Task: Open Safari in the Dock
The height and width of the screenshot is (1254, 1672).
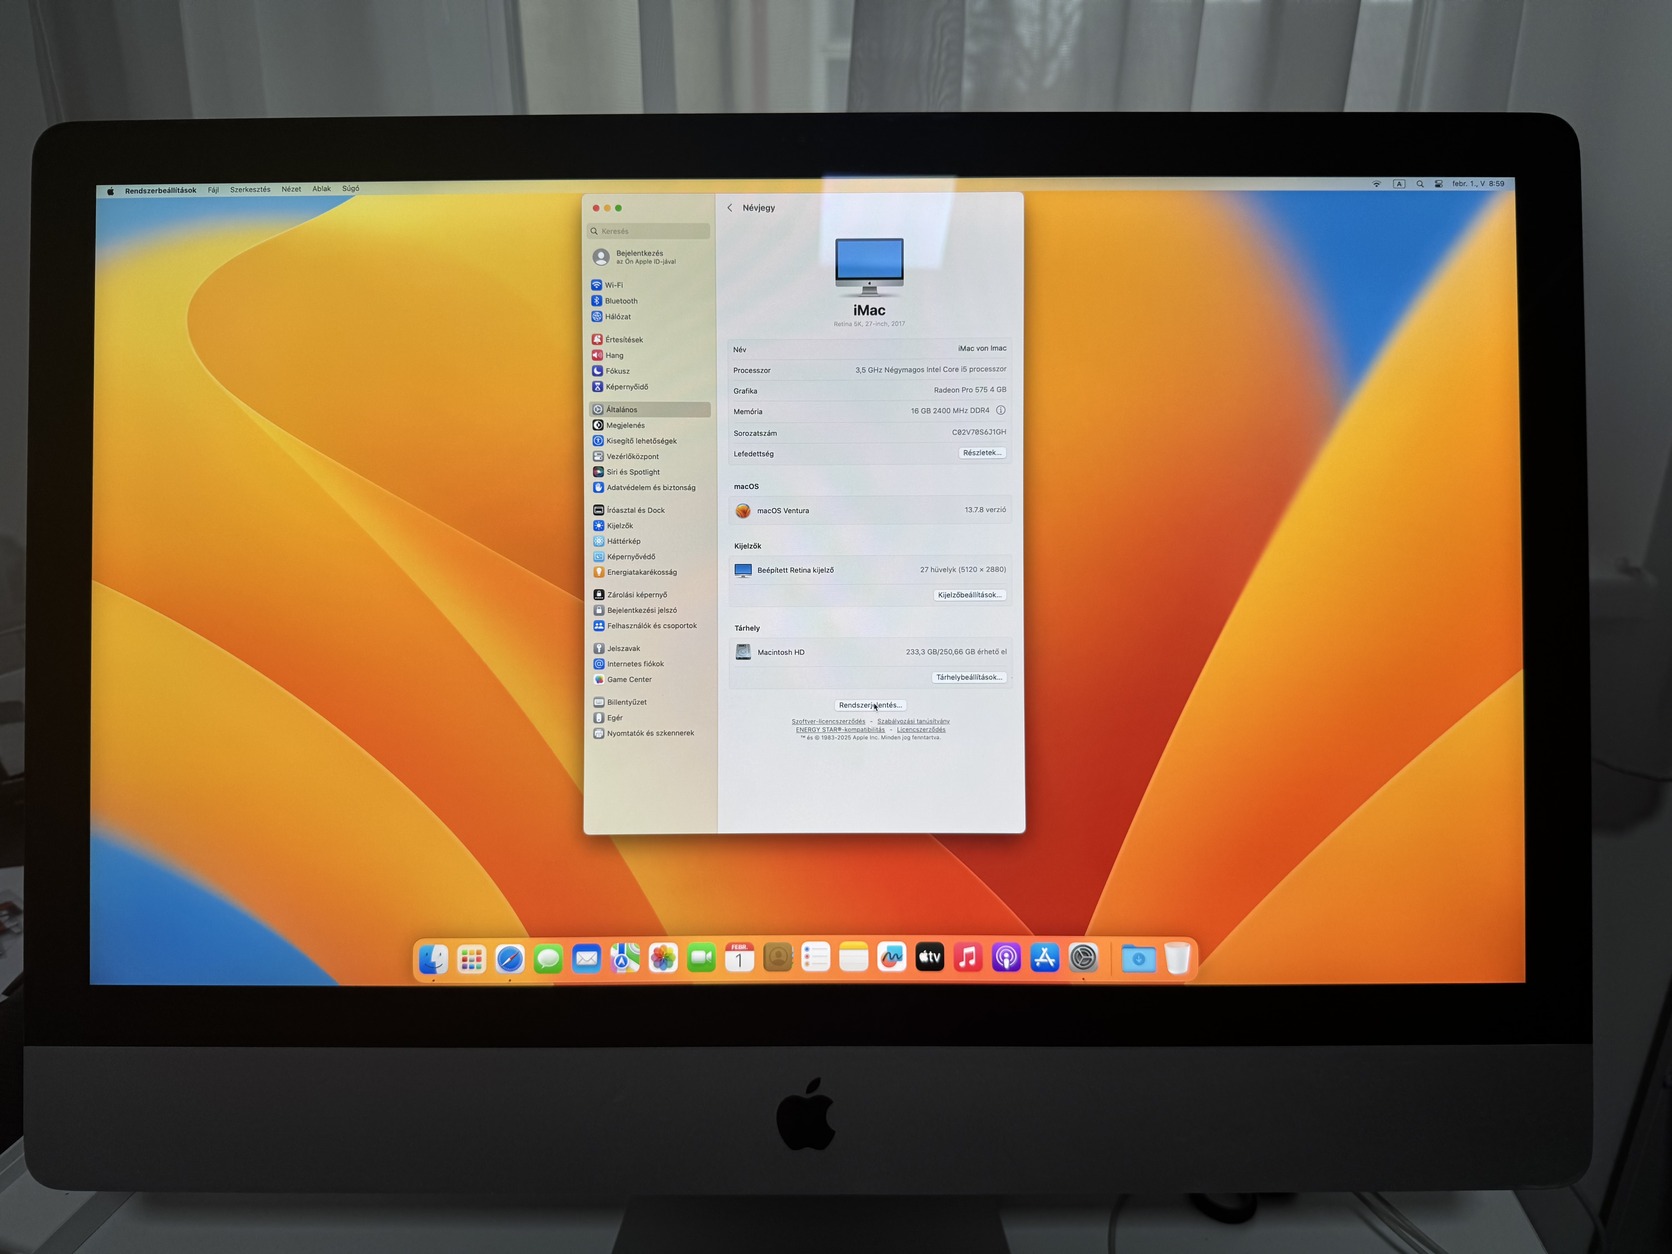Action: [509, 959]
